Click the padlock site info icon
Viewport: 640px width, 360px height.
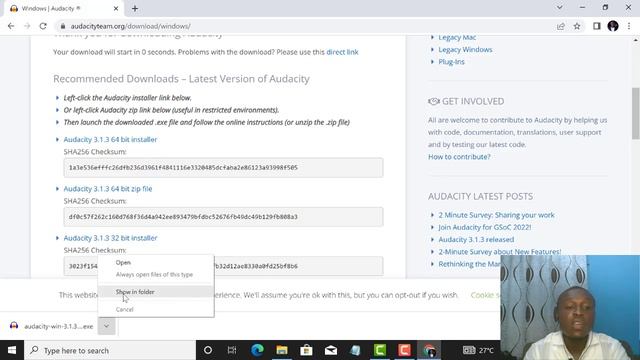62,26
